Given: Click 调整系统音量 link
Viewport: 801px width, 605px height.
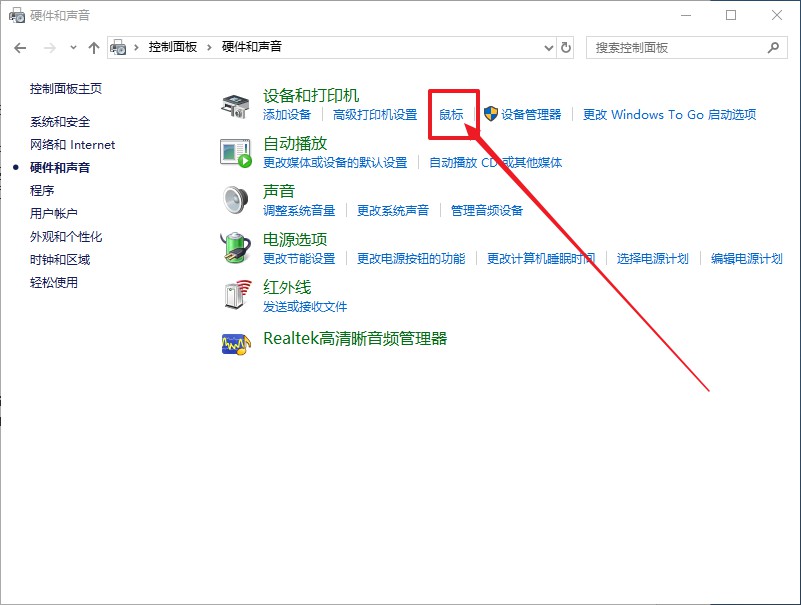Looking at the screenshot, I should (299, 211).
